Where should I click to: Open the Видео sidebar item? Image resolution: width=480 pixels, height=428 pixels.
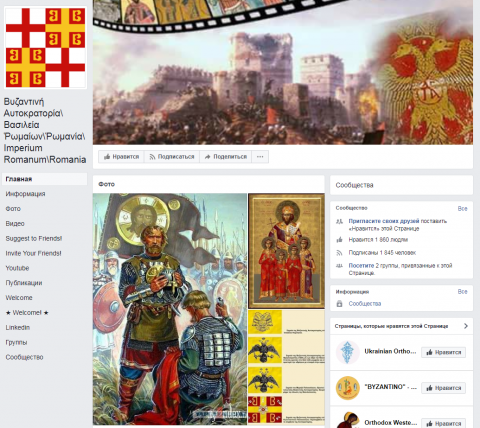15,224
